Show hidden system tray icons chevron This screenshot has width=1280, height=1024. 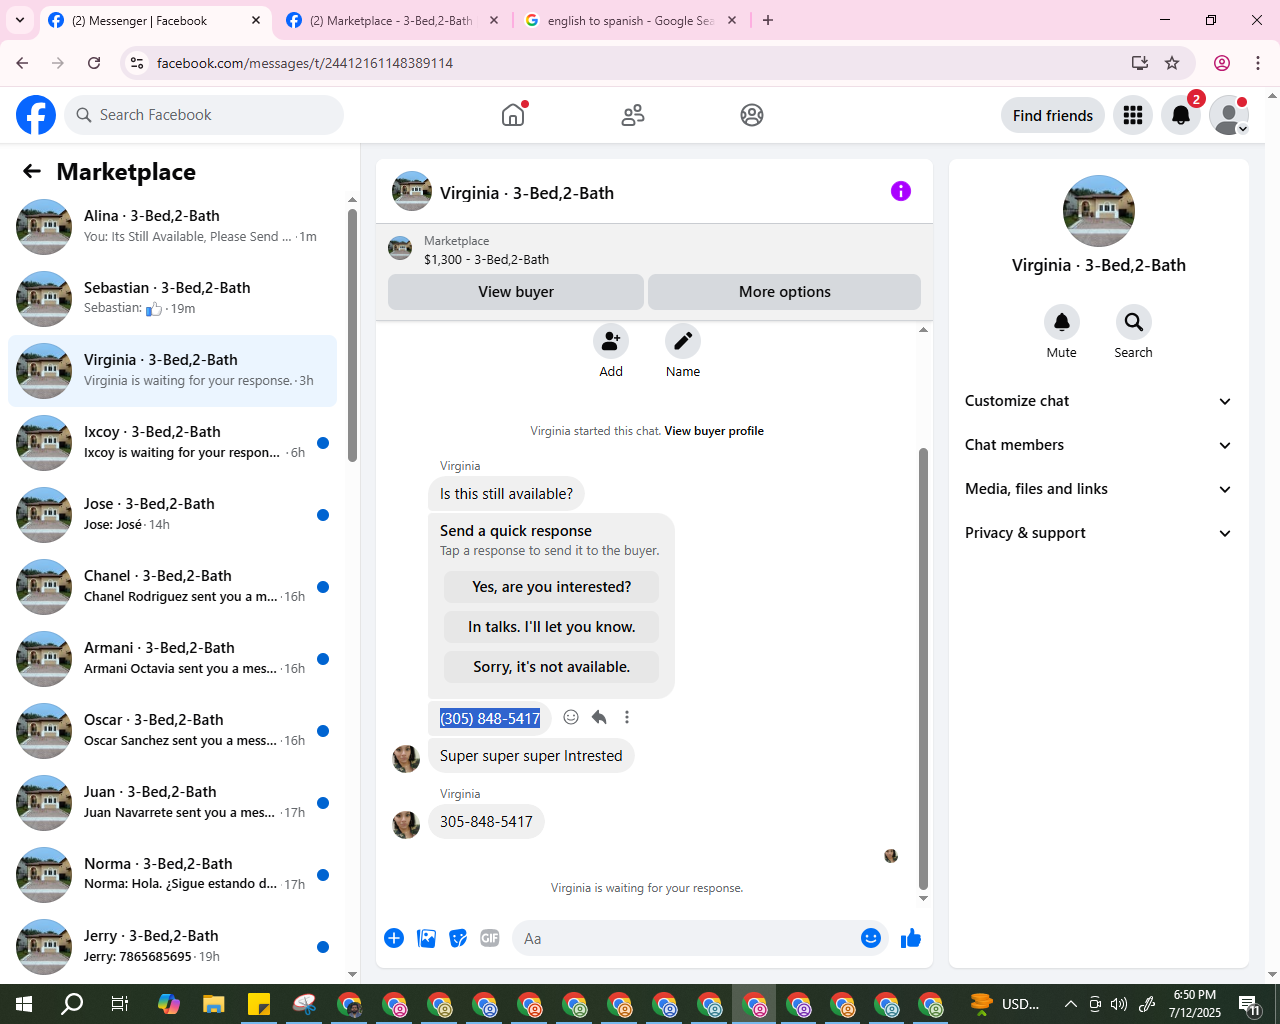click(1070, 1004)
